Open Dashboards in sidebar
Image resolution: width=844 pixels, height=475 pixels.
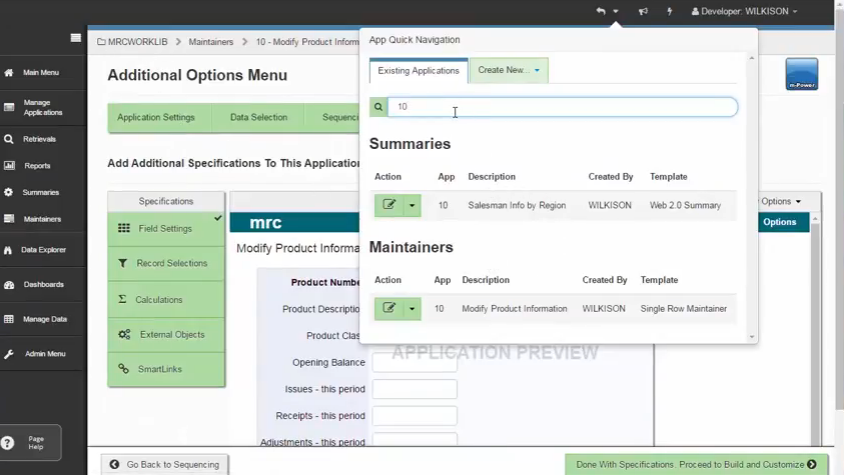43,284
